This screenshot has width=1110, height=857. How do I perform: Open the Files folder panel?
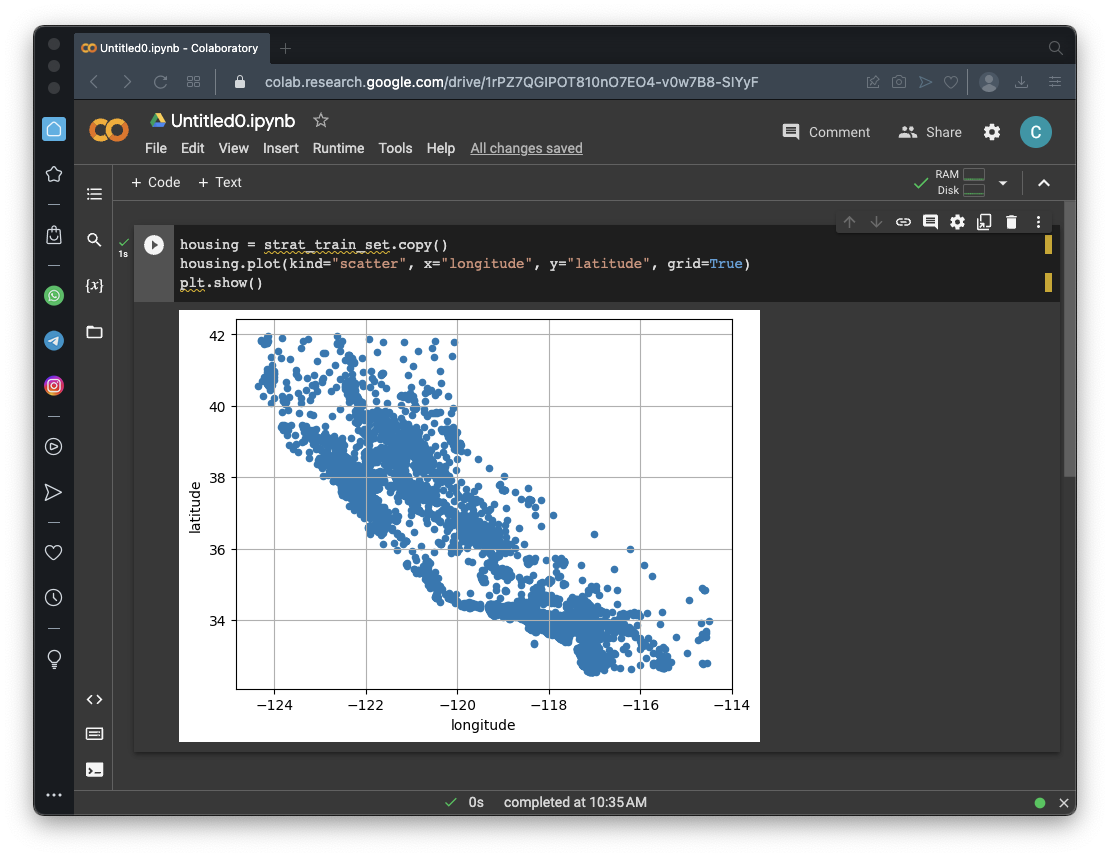pos(94,332)
